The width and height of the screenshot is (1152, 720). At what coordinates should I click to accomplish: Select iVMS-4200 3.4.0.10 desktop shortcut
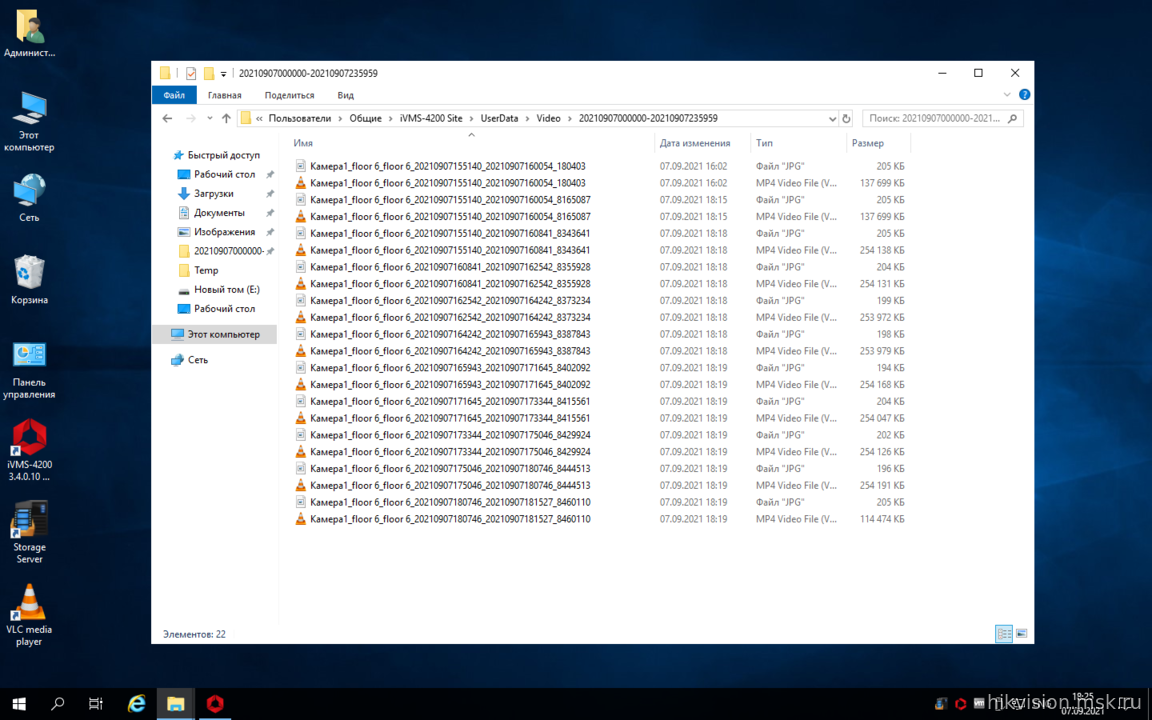pyautogui.click(x=29, y=450)
